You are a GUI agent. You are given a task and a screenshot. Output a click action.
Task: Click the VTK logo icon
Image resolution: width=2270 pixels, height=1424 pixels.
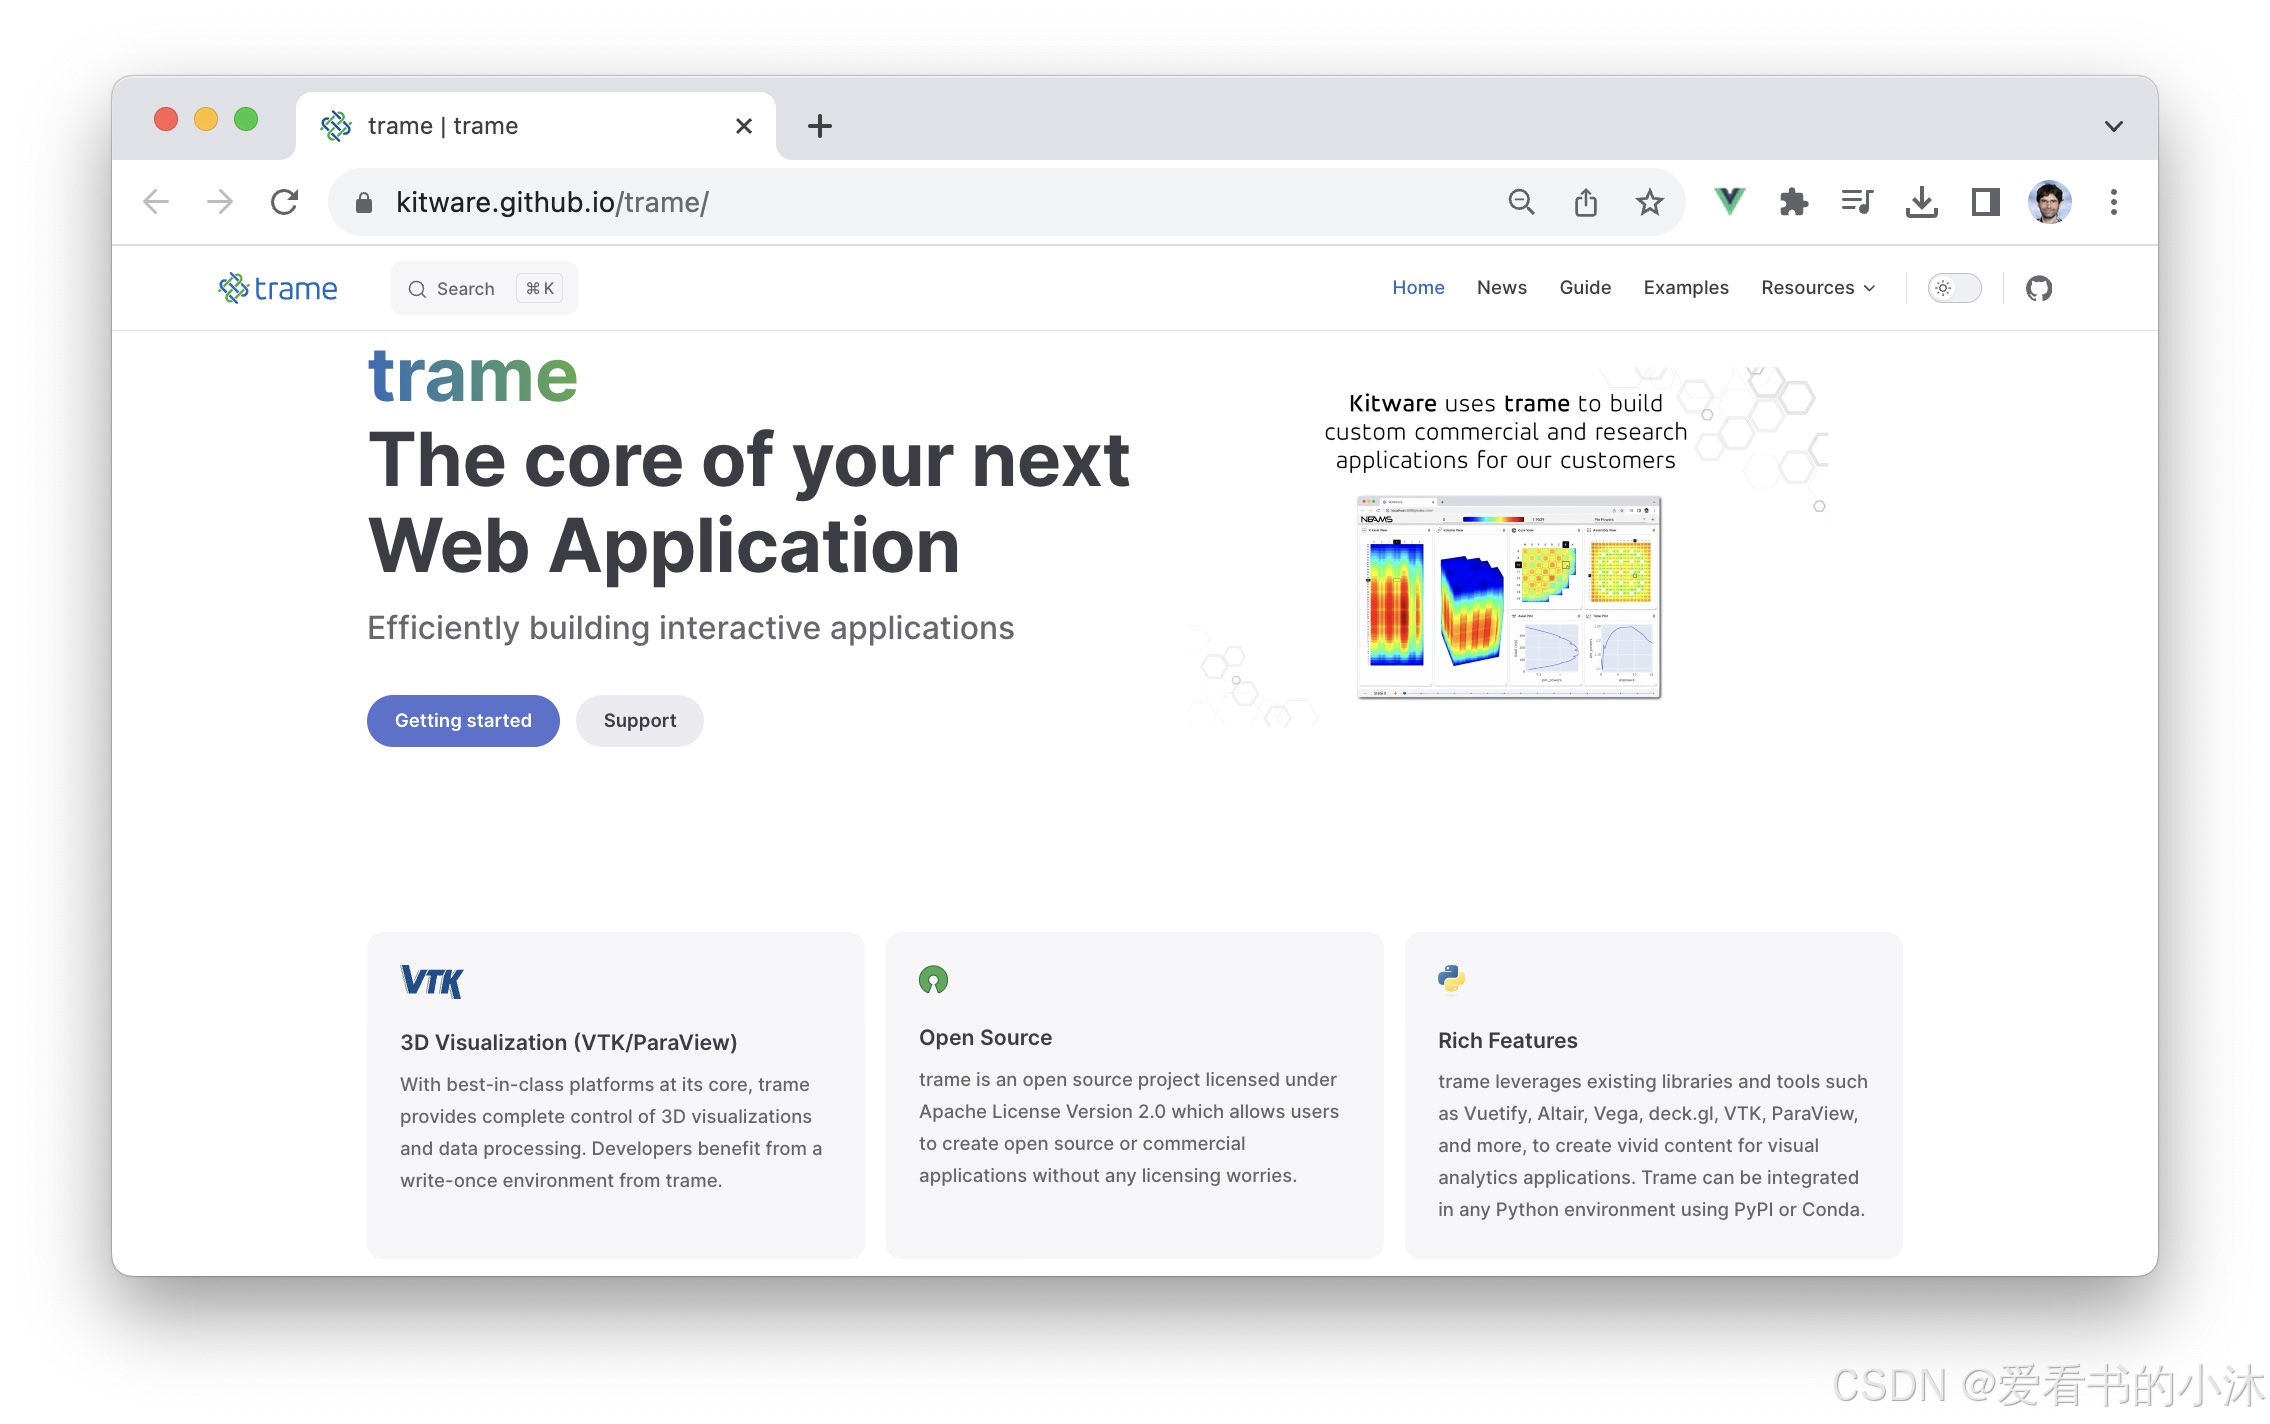pyautogui.click(x=431, y=982)
